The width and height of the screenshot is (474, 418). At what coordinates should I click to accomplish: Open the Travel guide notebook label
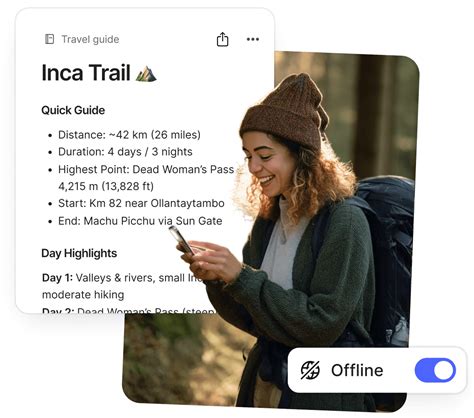90,39
